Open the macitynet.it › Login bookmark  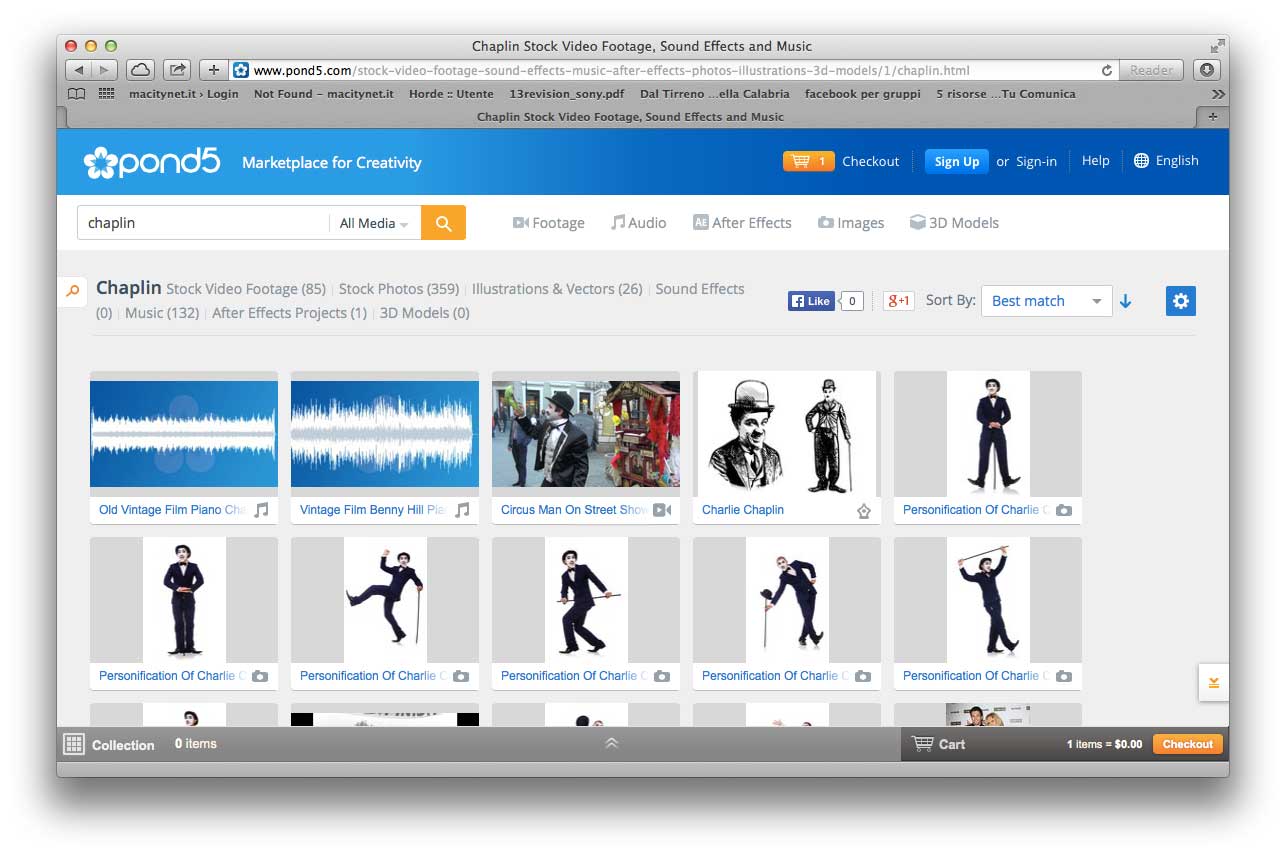(184, 94)
